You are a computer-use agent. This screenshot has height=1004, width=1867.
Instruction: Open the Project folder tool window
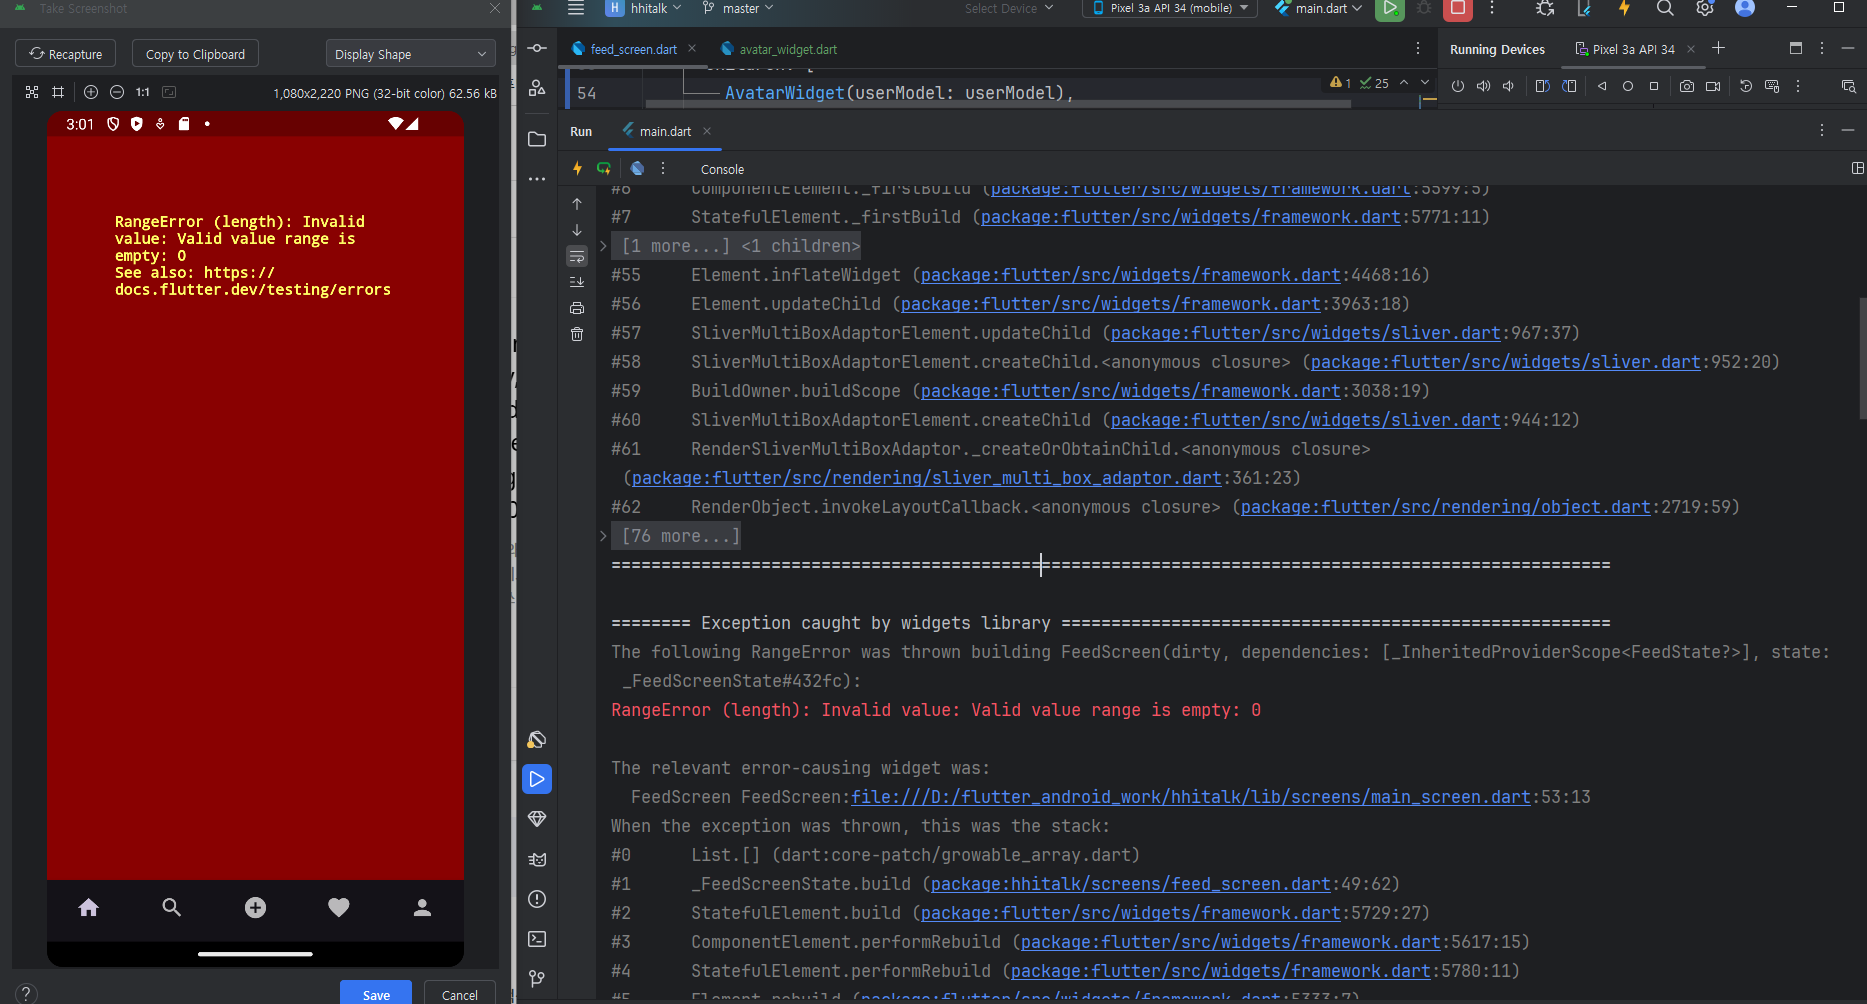(537, 139)
